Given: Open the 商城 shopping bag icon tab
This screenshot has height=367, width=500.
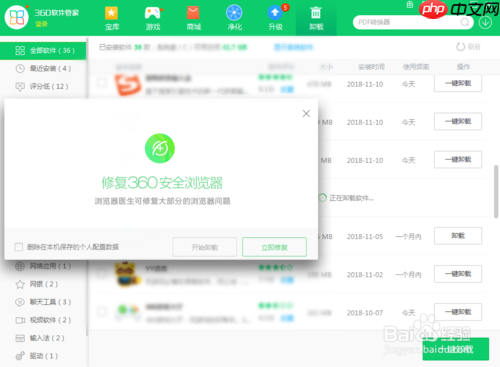Looking at the screenshot, I should pos(193,13).
